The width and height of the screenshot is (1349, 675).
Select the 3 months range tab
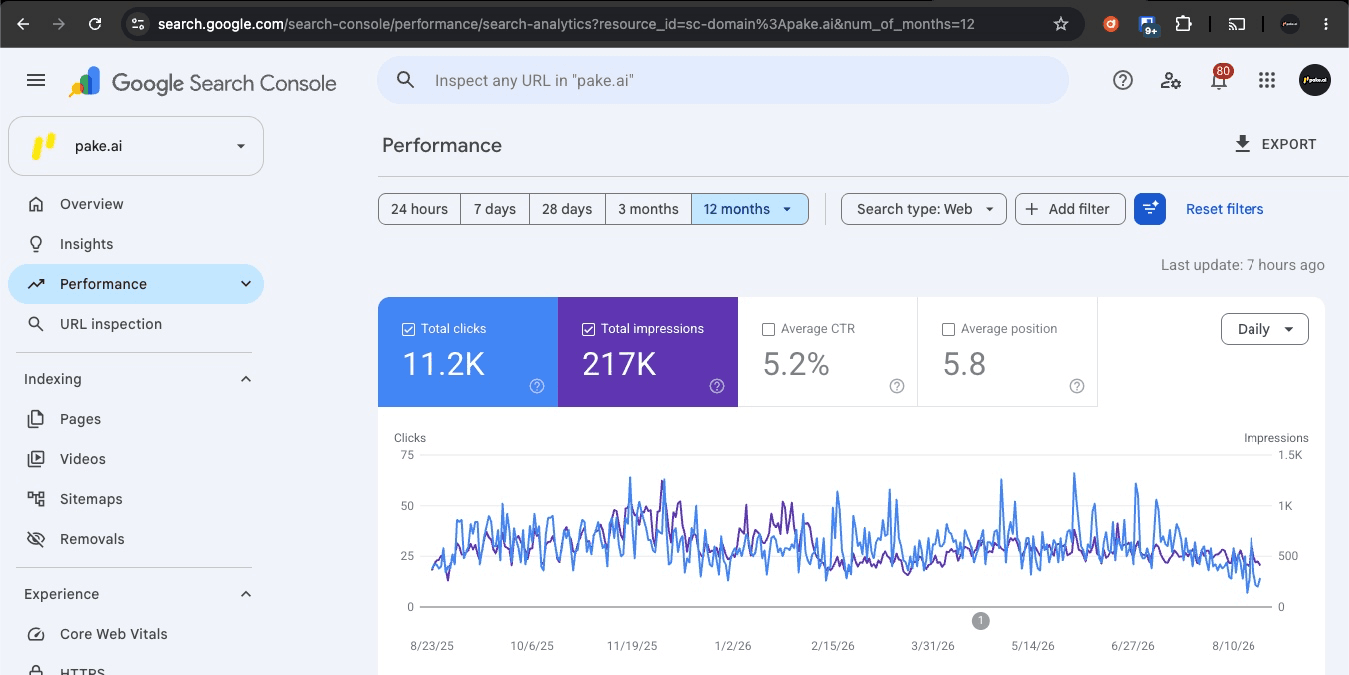(648, 209)
